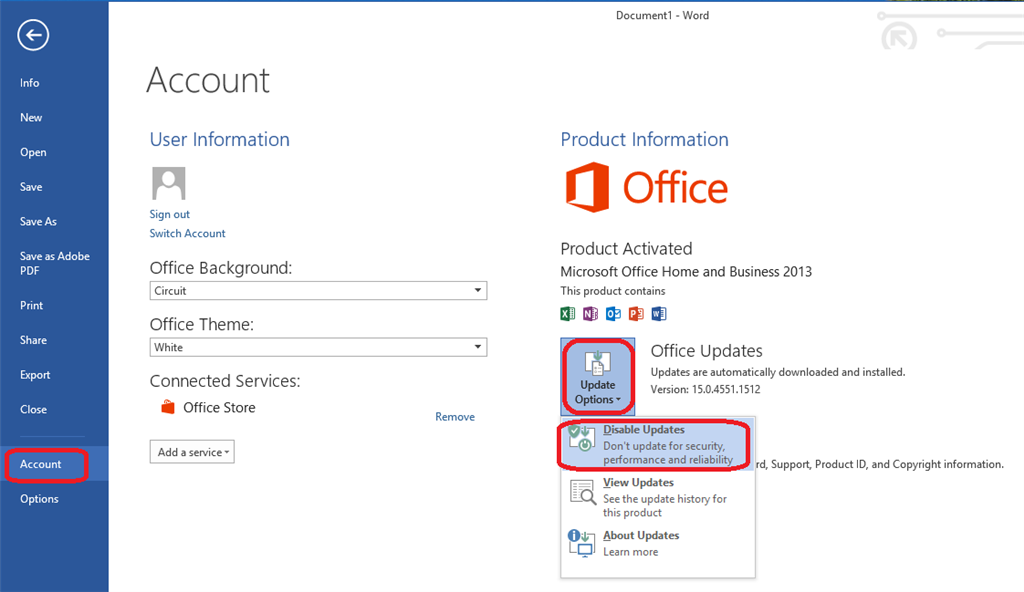Viewport: 1024px width, 592px height.
Task: Click the Excel product icon
Action: 568,314
